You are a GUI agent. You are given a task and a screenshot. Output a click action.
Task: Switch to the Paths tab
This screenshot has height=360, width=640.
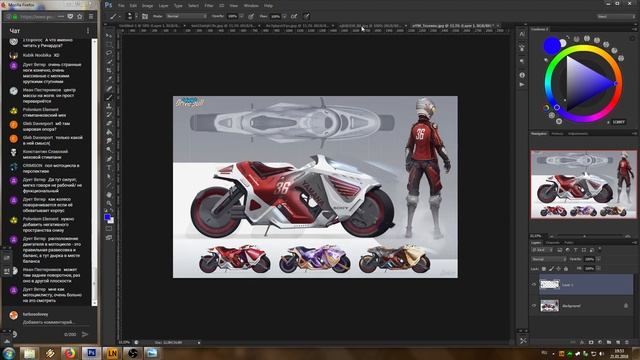569,242
